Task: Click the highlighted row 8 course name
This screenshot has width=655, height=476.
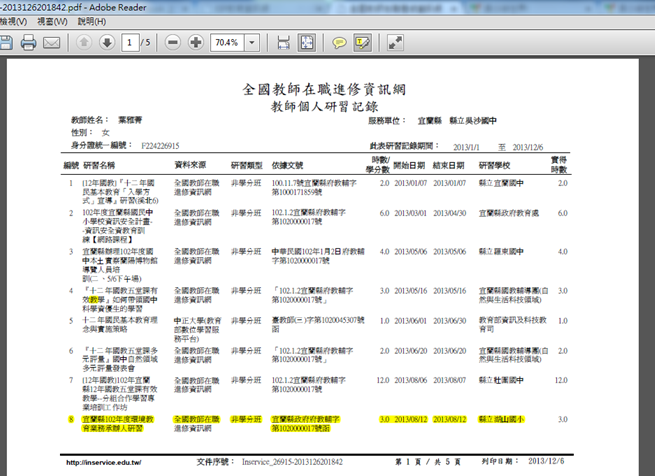Action: pyautogui.click(x=112, y=423)
